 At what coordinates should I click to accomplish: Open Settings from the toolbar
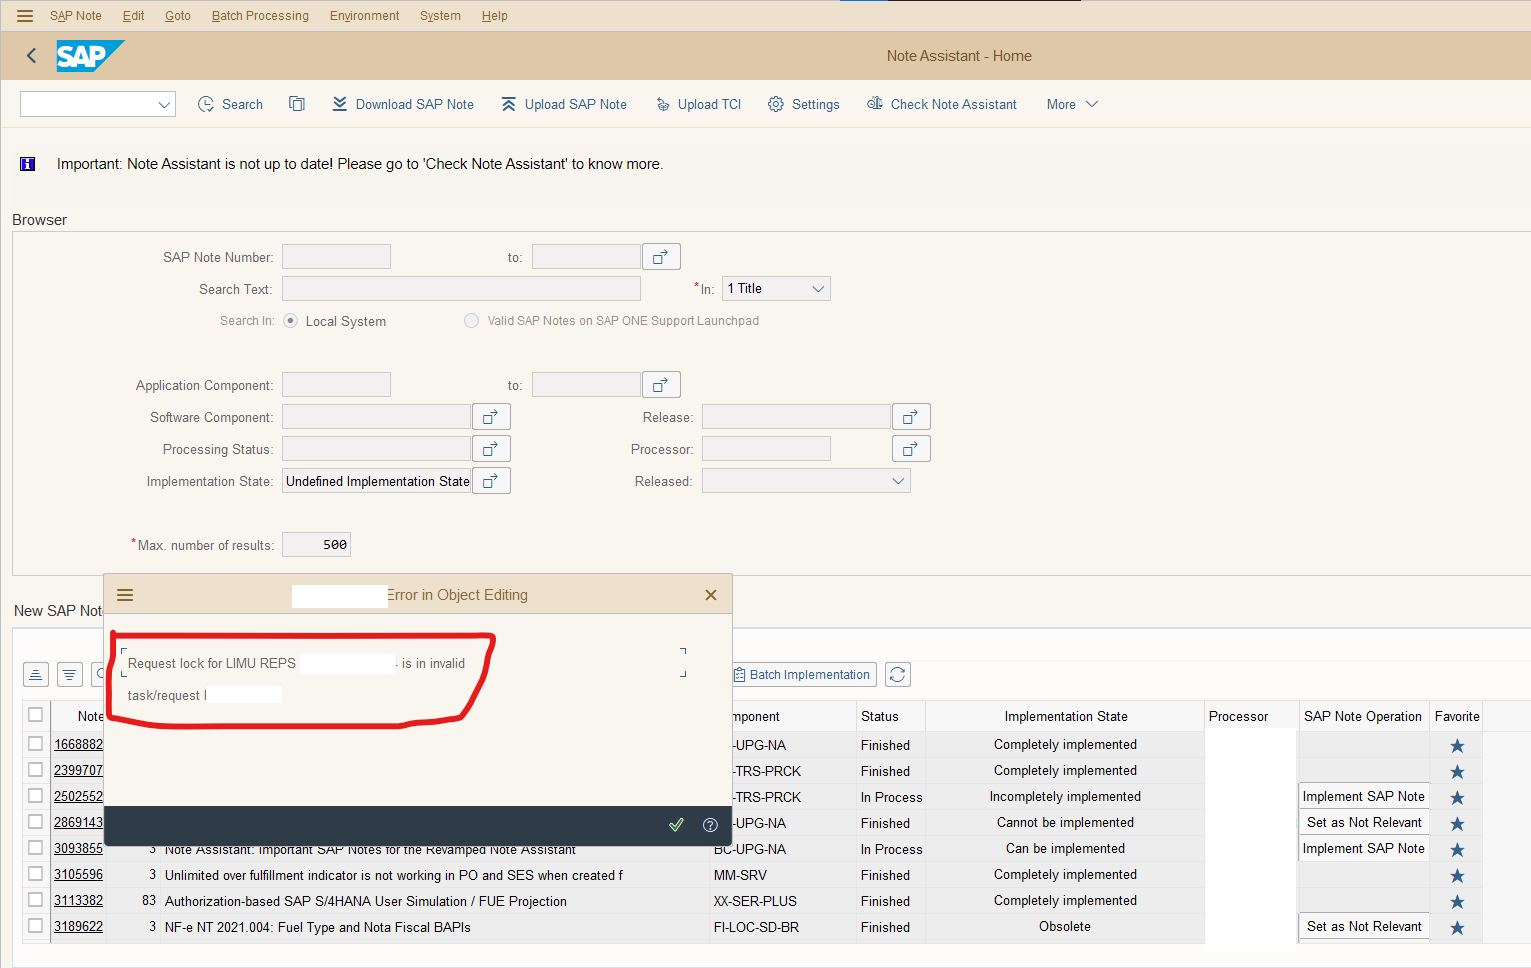804,104
